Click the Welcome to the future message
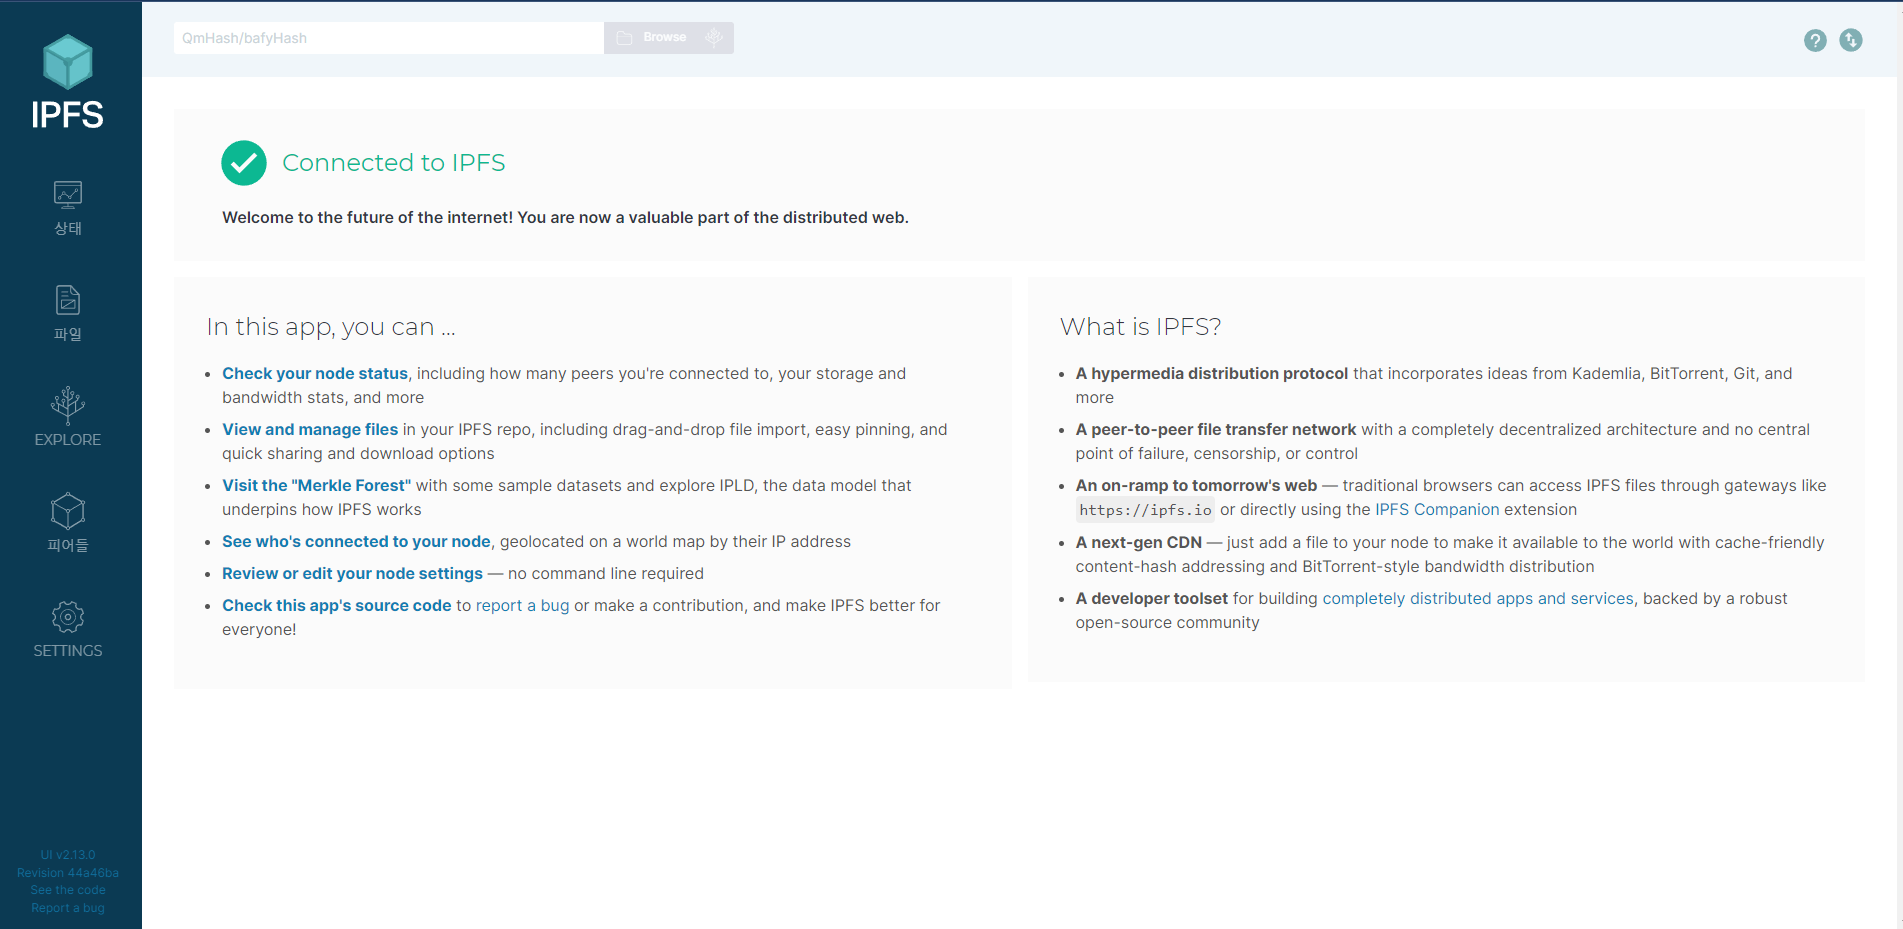 [565, 217]
